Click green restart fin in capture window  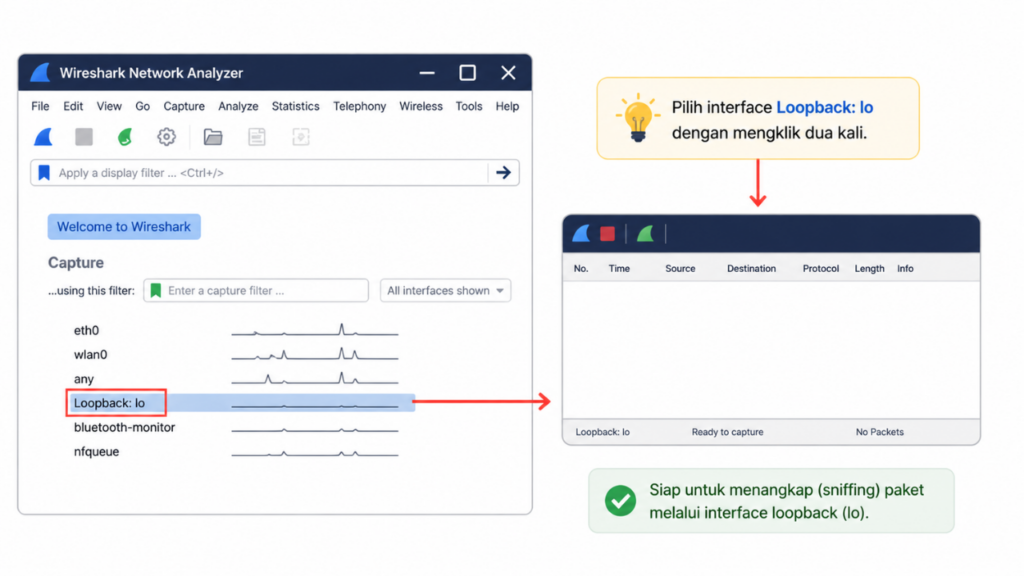point(645,234)
